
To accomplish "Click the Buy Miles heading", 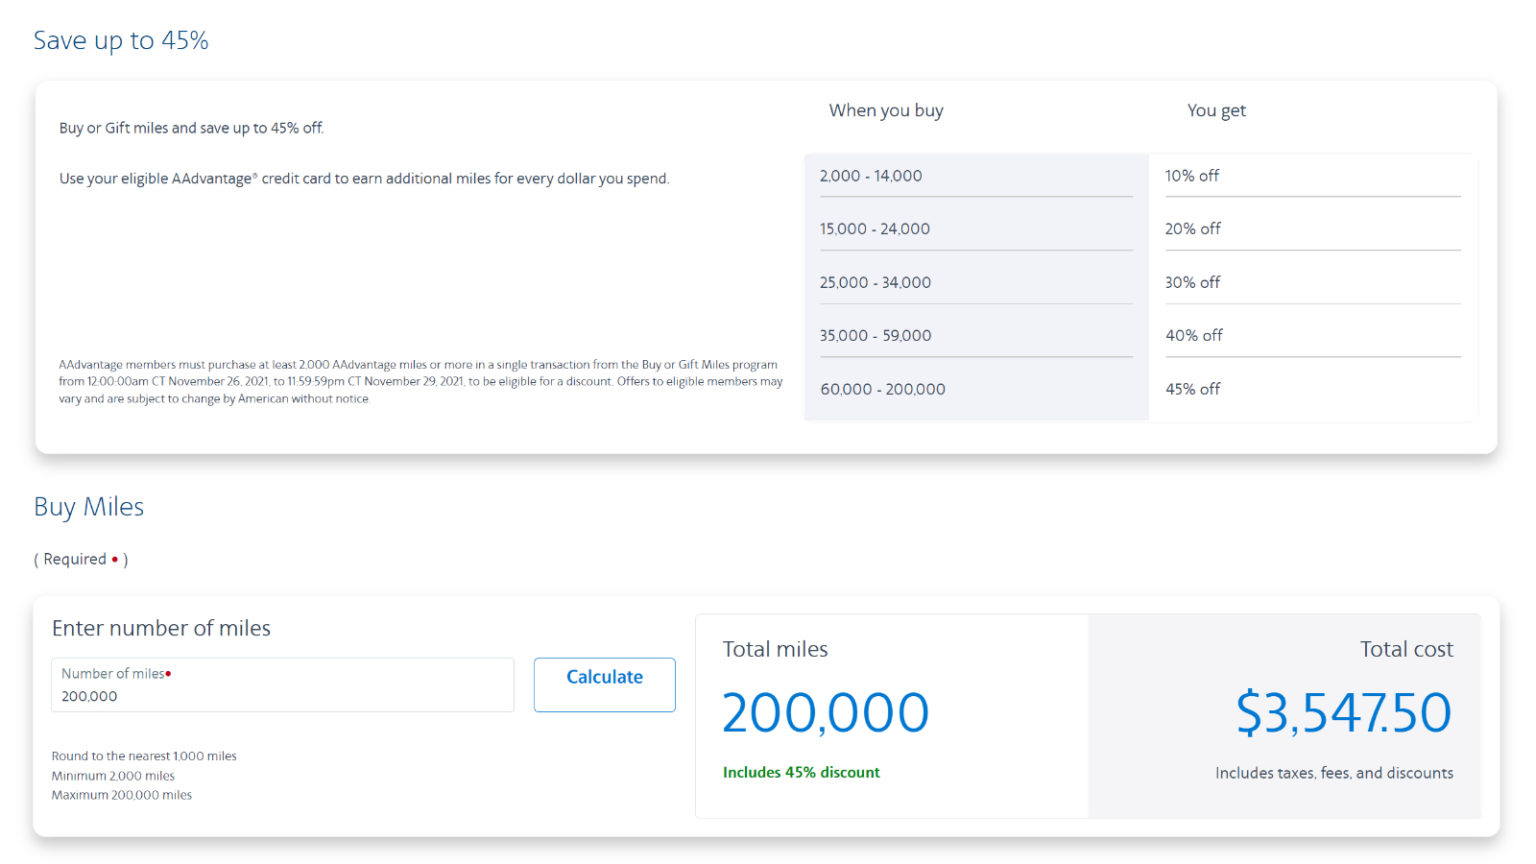I will 89,506.
